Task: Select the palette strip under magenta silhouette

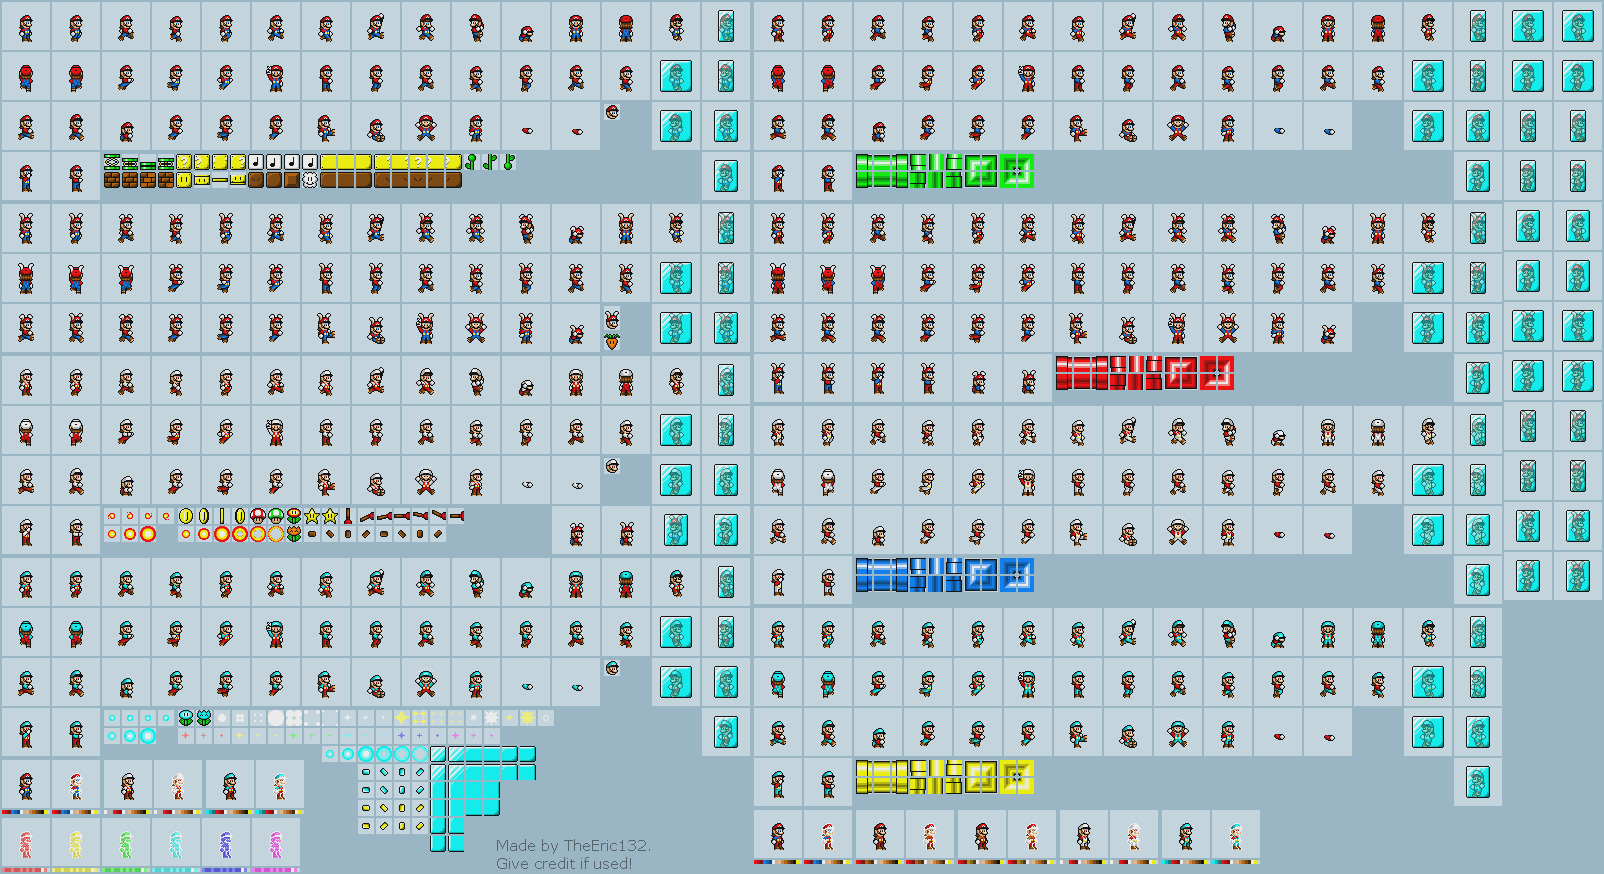Action: [x=275, y=870]
